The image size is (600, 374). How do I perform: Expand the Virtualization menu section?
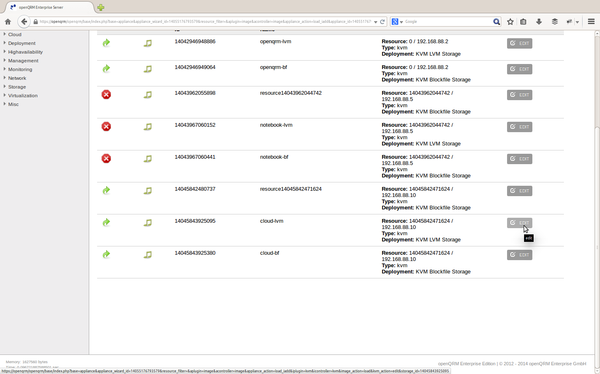[23, 96]
